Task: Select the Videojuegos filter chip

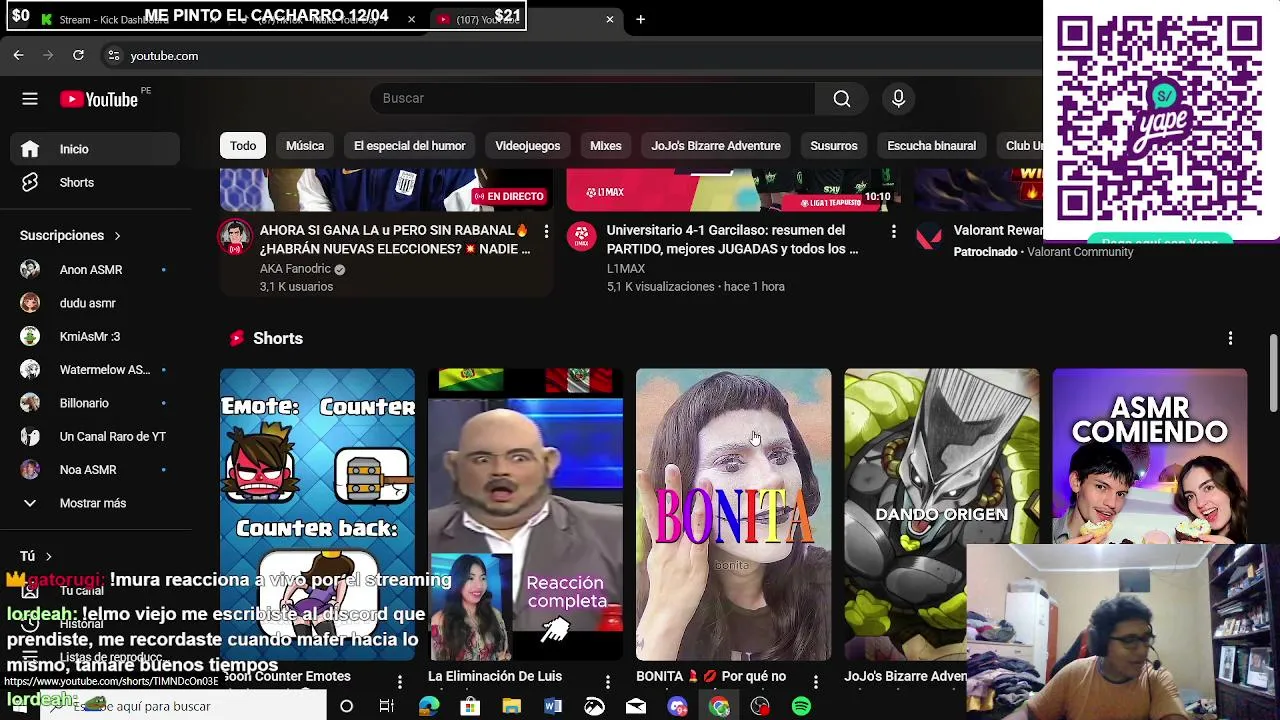Action: click(x=528, y=146)
